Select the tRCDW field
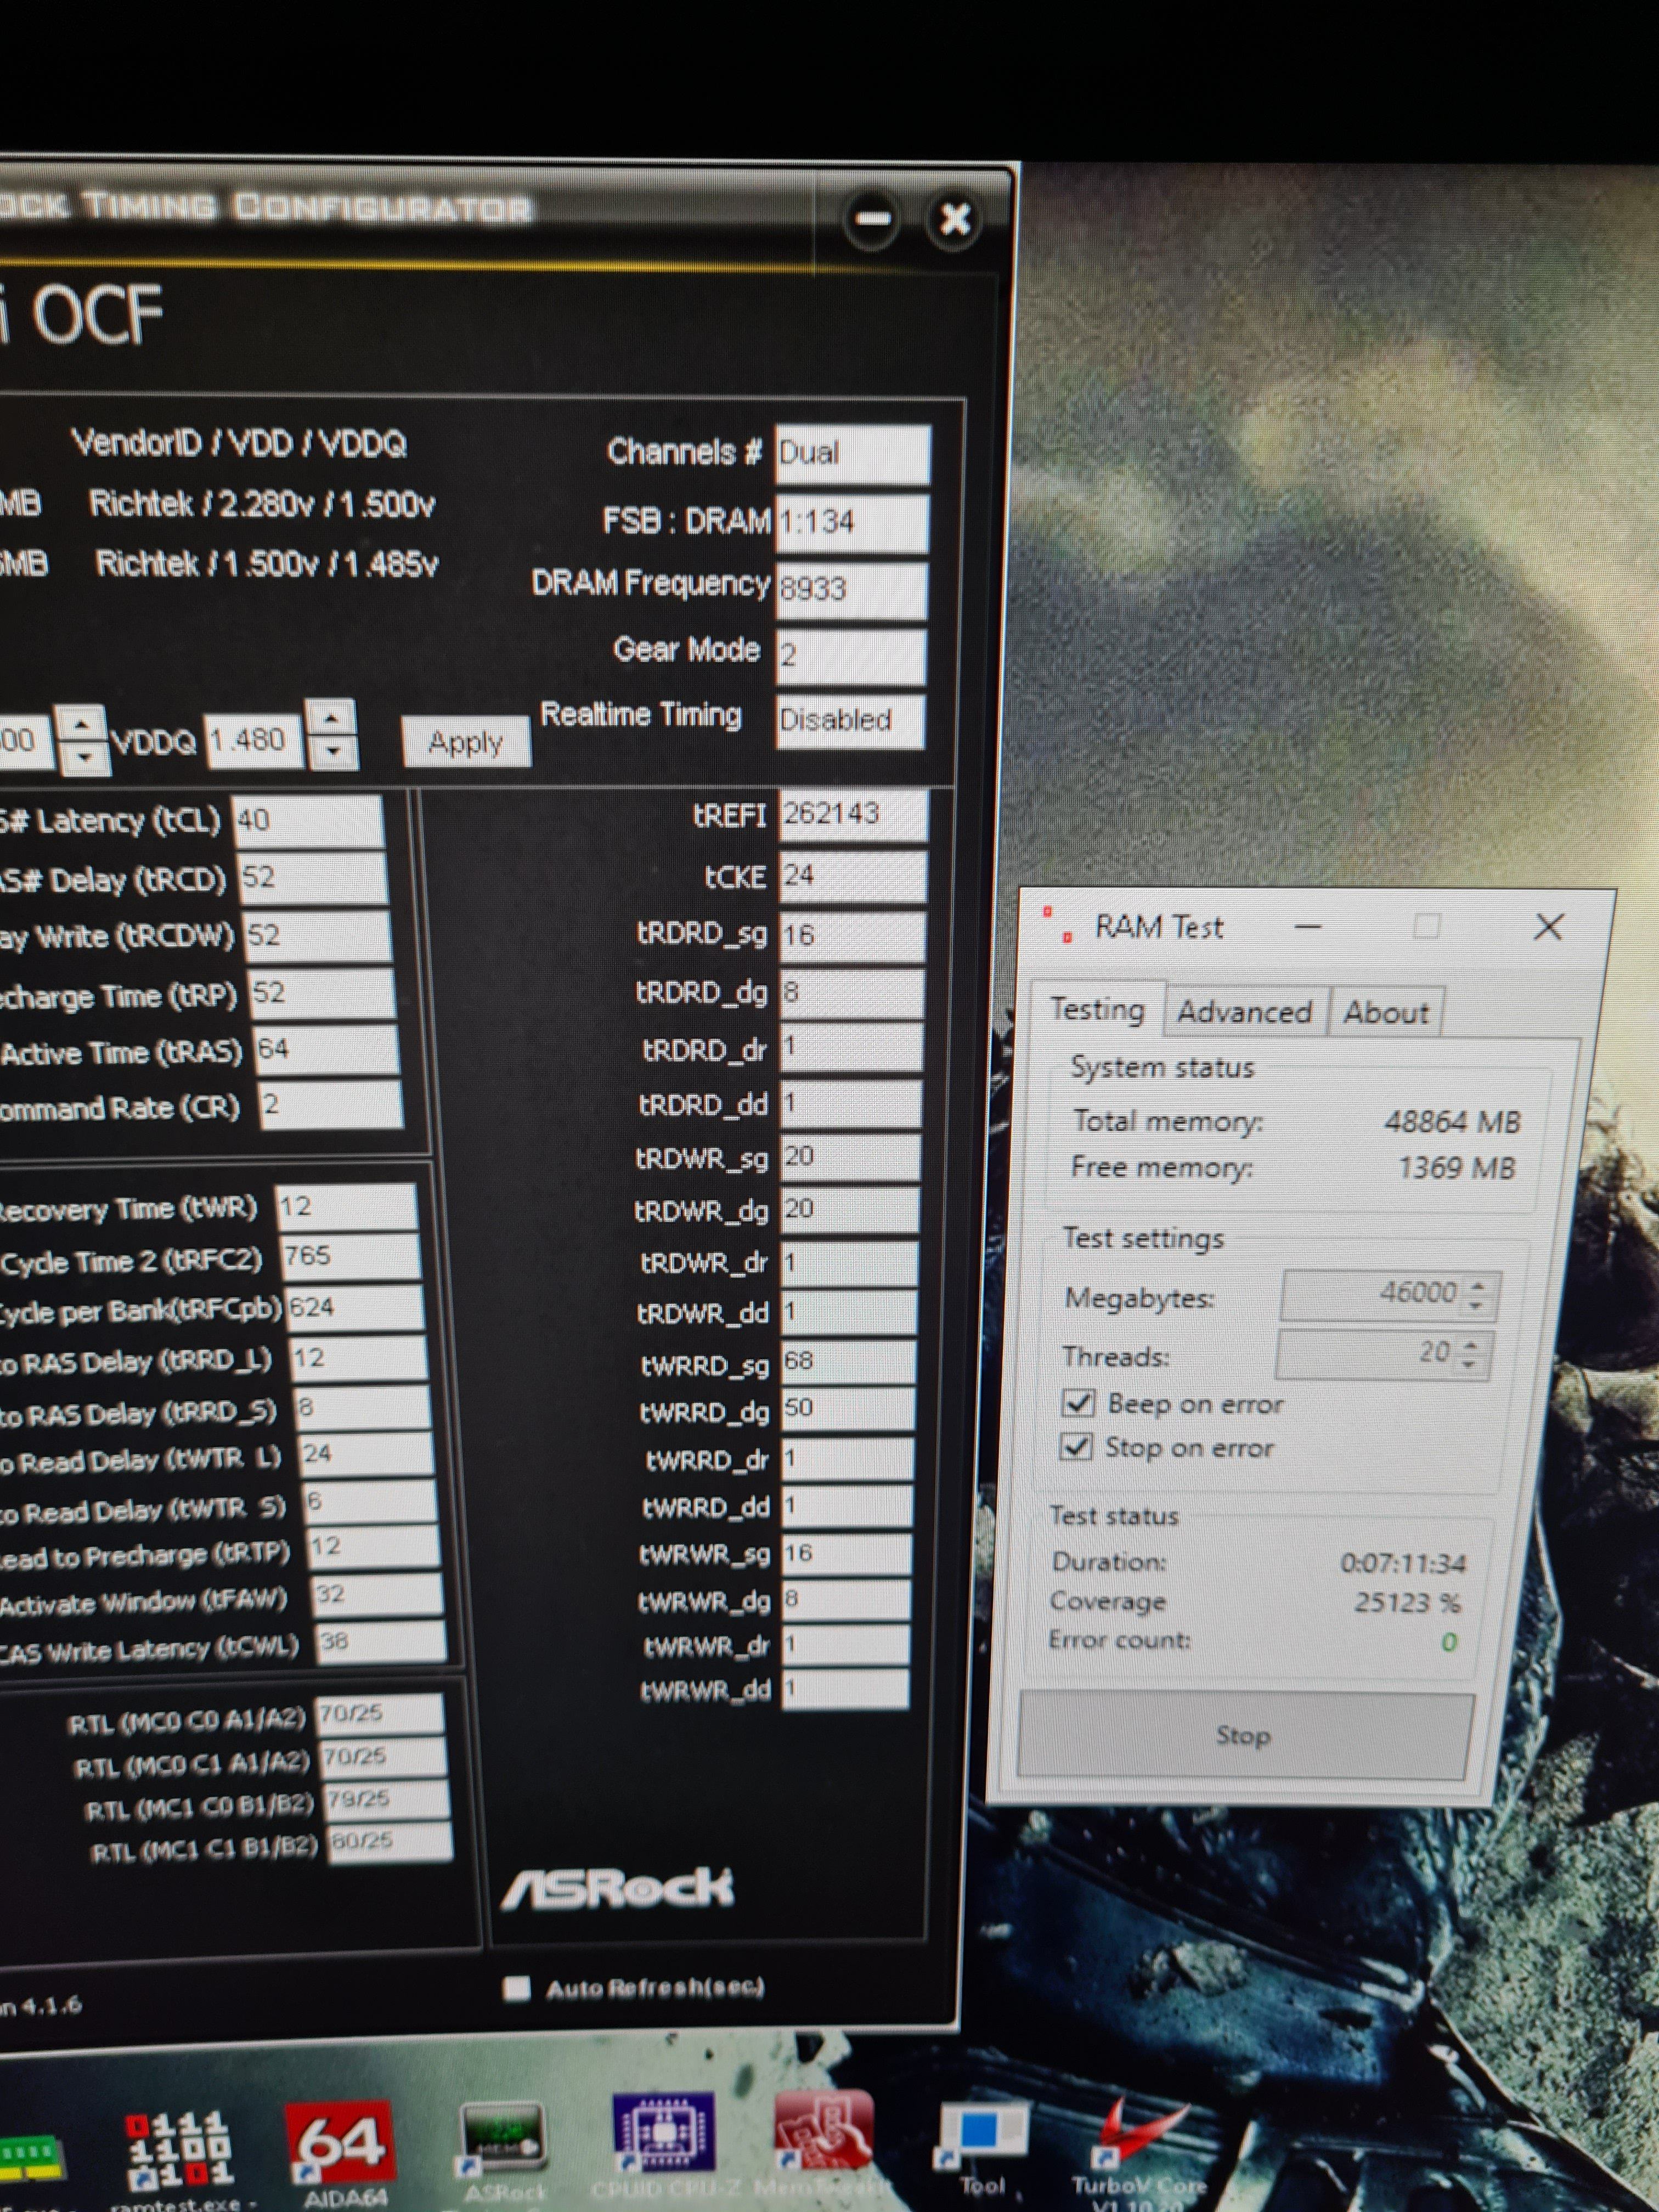The image size is (1659, 2212). tap(317, 936)
